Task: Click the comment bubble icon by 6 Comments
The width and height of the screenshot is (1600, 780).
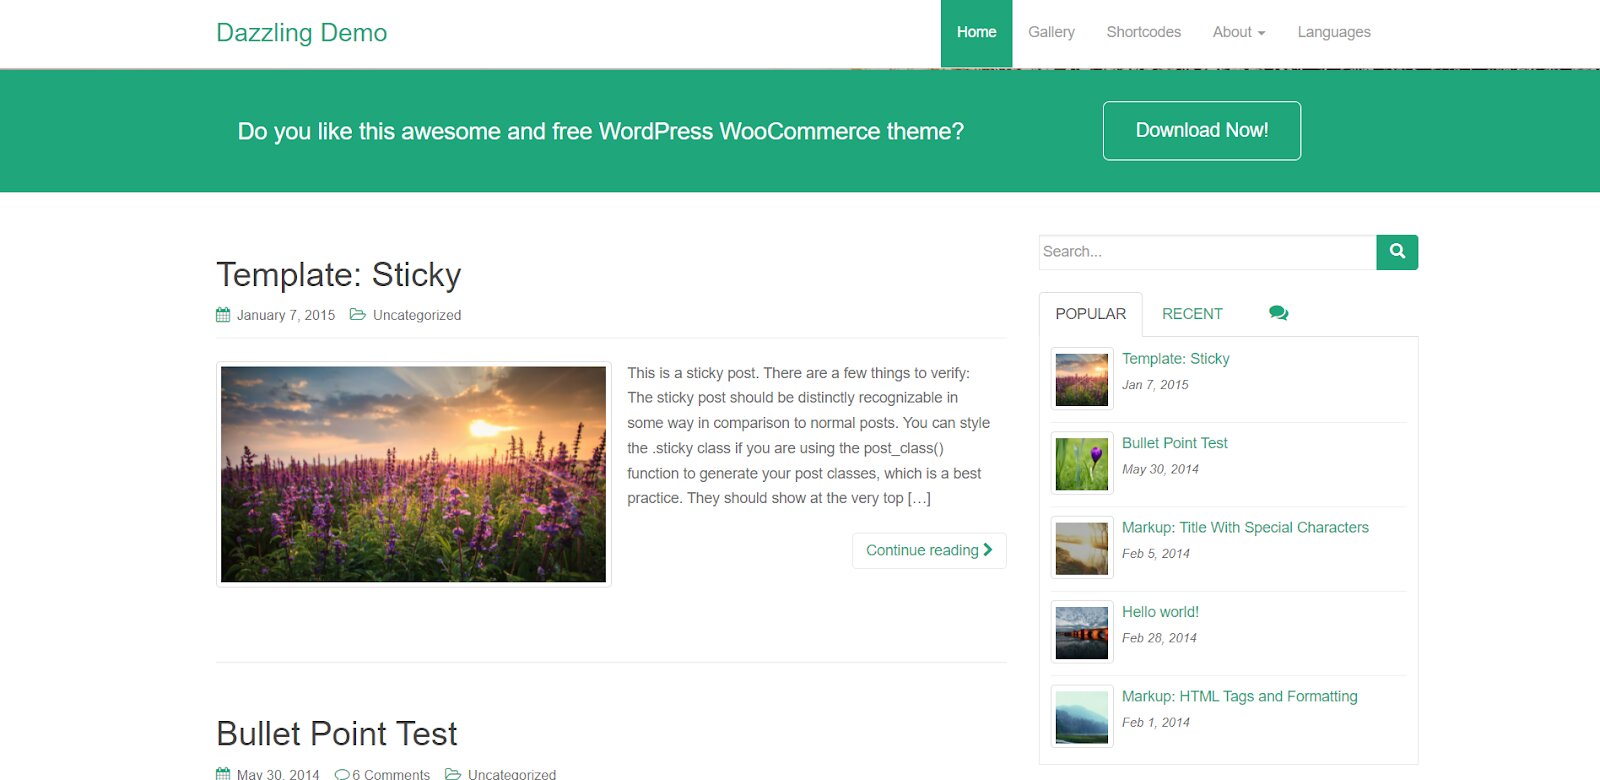Action: coord(342,774)
